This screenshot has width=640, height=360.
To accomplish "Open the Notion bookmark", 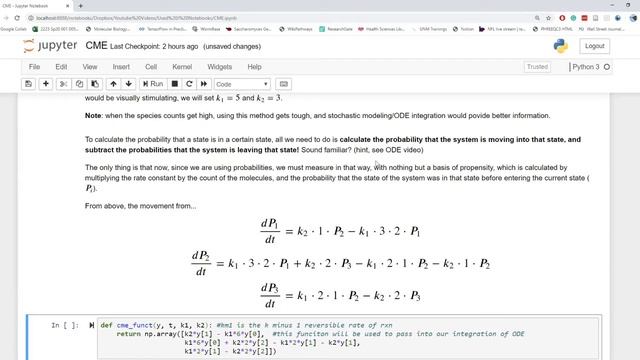I will click(x=464, y=29).
